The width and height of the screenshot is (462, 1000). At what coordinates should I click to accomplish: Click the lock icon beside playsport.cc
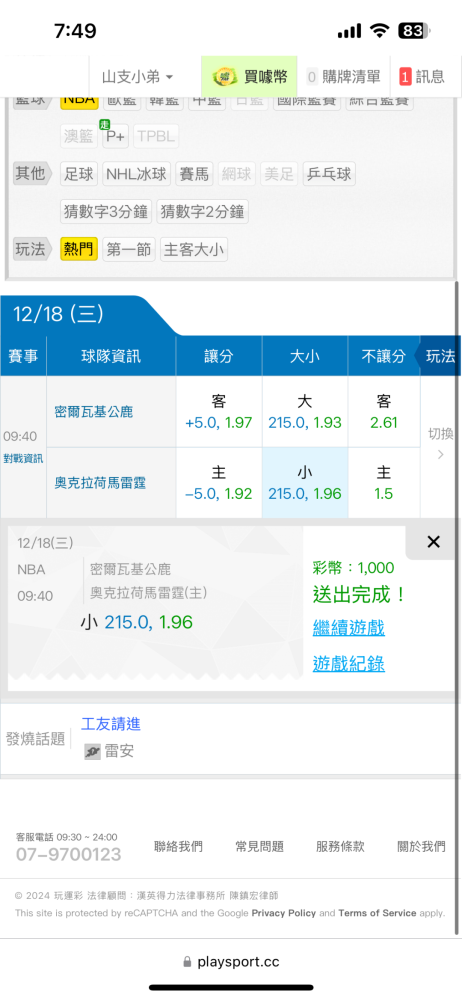coord(187,962)
